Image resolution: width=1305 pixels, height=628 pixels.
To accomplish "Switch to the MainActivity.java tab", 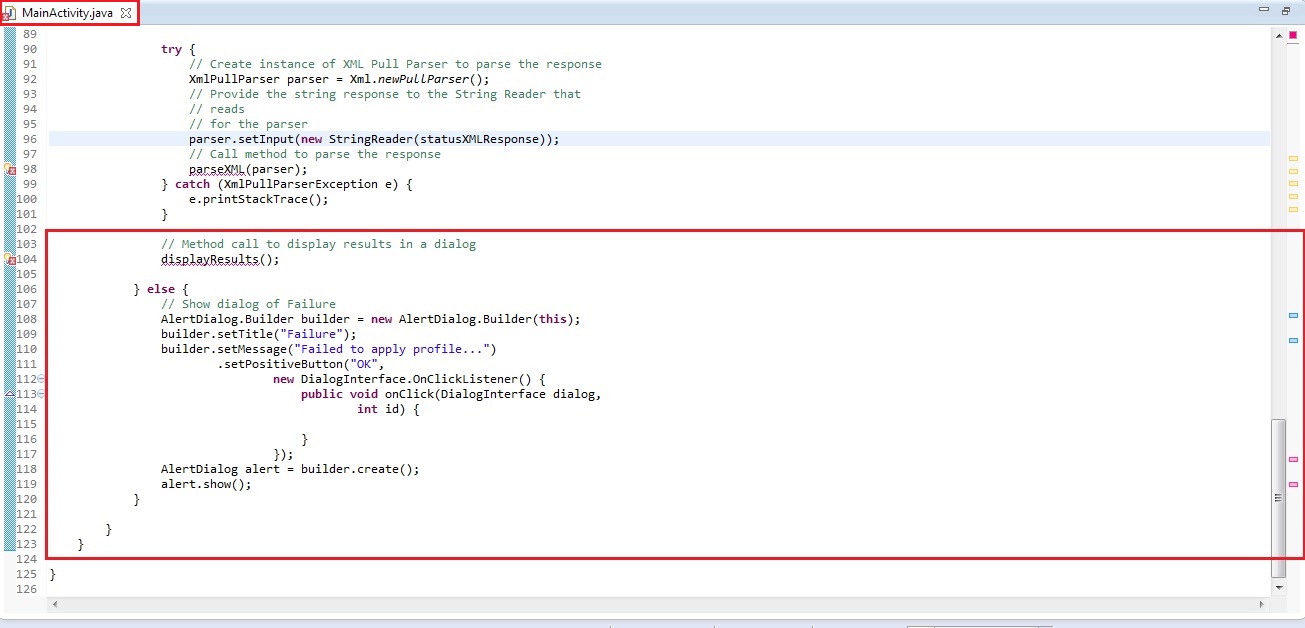I will (67, 13).
